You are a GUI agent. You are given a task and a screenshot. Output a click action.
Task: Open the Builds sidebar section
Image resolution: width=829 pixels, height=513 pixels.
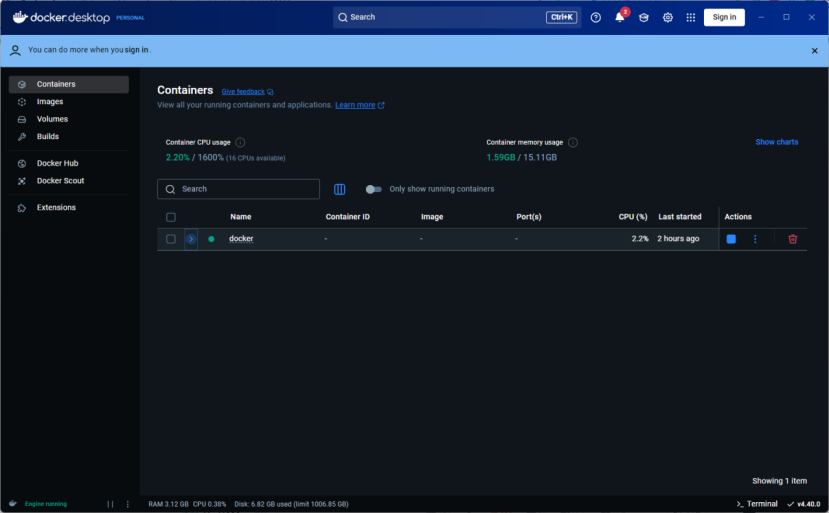[69, 136]
